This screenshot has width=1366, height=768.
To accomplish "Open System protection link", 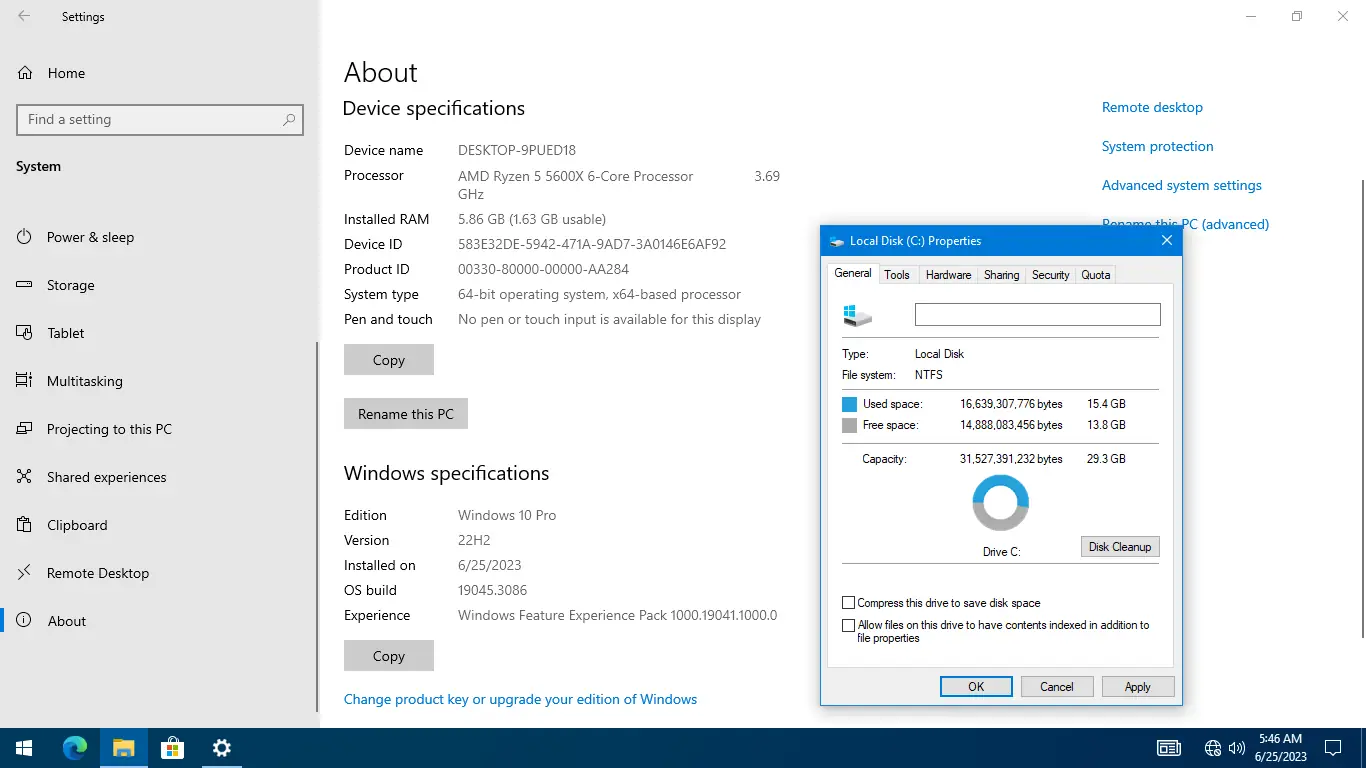I will pos(1158,146).
